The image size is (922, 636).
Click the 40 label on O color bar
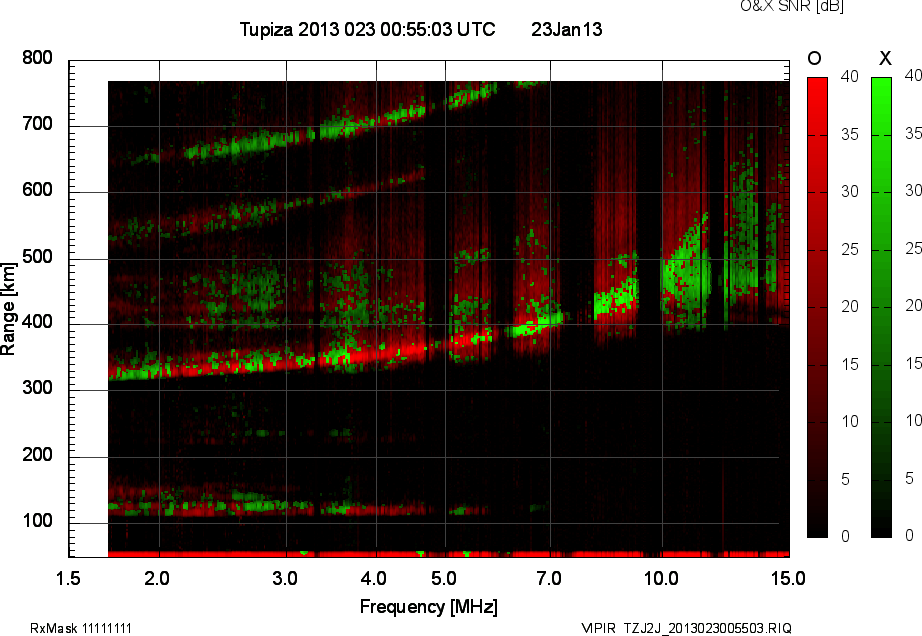click(x=850, y=76)
